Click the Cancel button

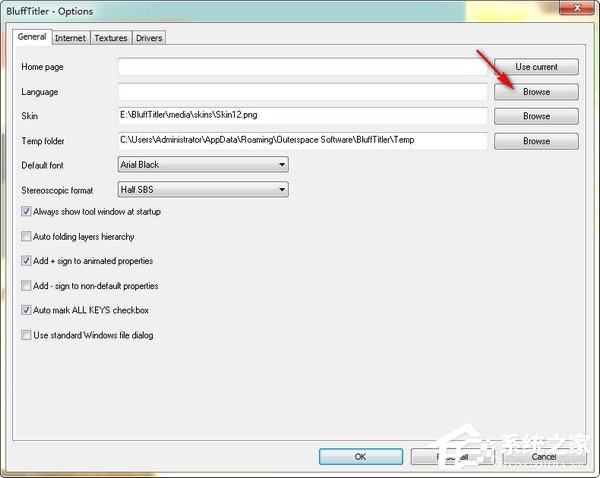pos(544,457)
